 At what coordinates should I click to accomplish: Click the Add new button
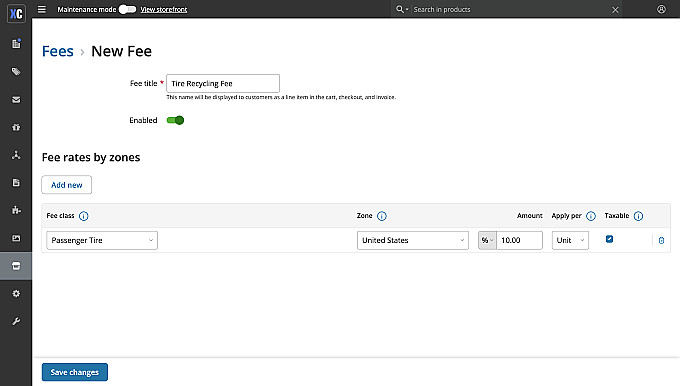point(66,185)
